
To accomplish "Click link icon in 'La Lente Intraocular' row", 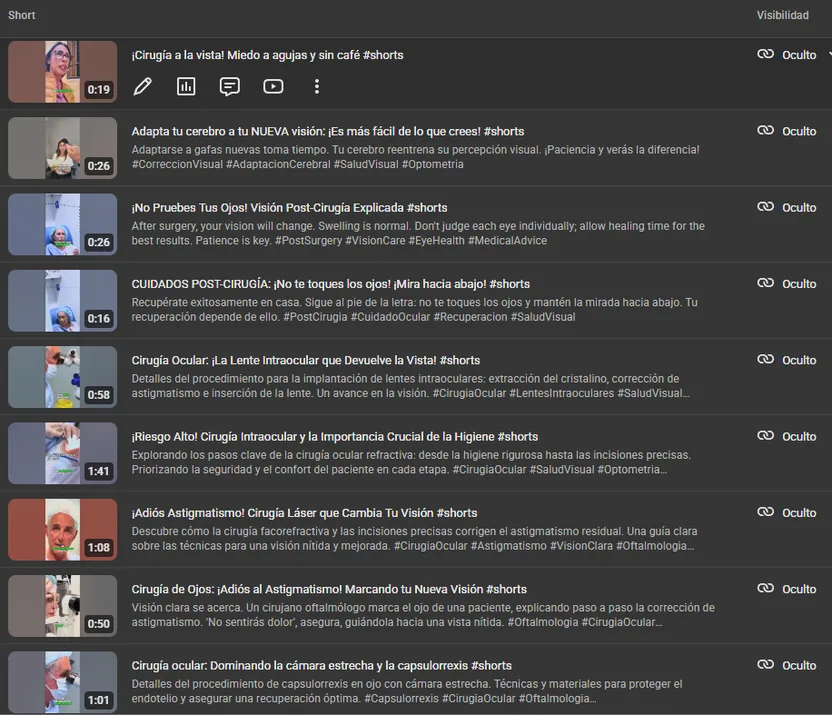I will pos(765,360).
